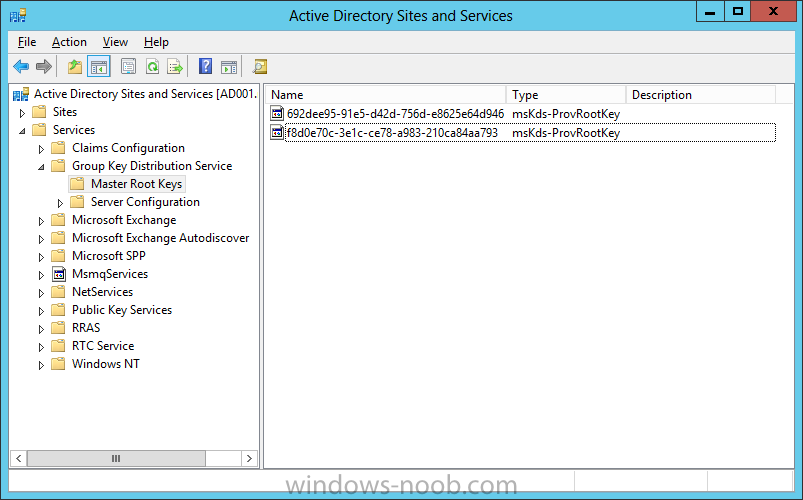
Task: Click the Master Root Keys folder icon
Action: point(77,183)
